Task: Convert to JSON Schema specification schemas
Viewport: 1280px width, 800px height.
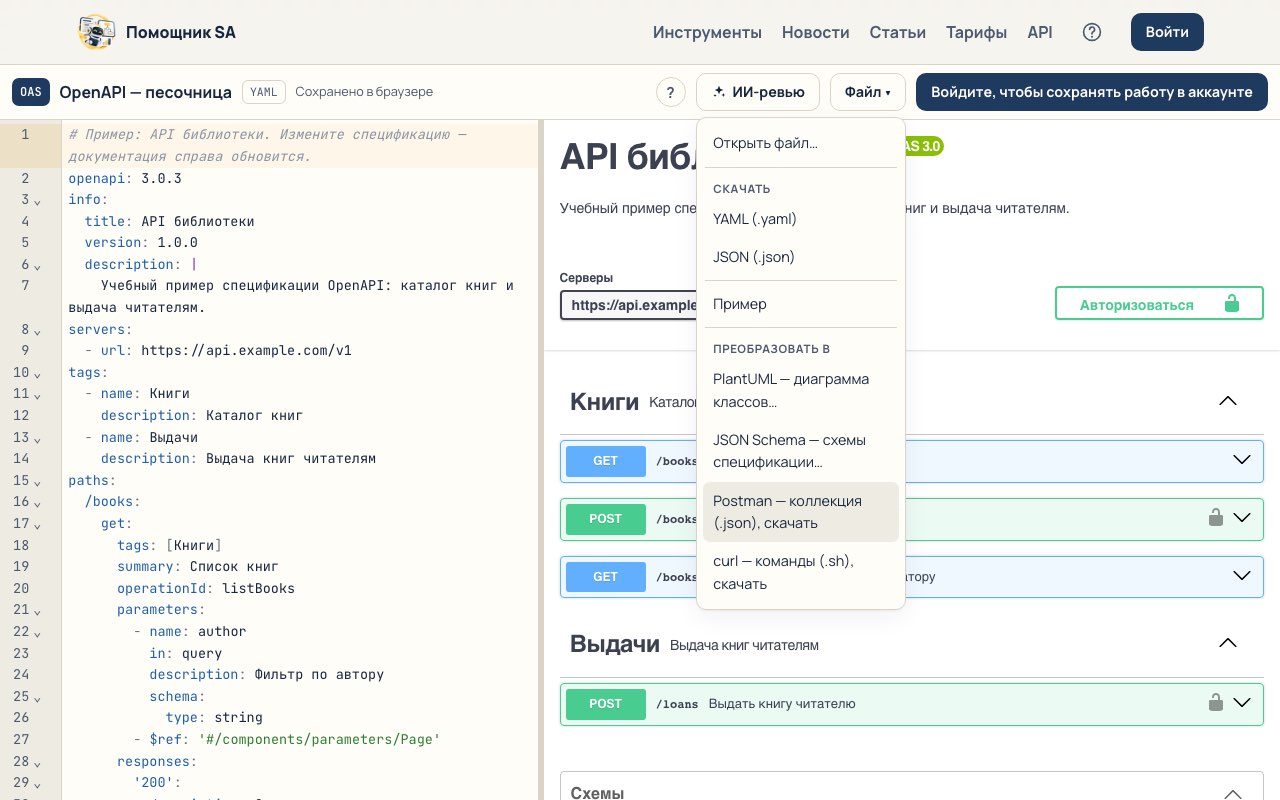Action: tap(800, 451)
